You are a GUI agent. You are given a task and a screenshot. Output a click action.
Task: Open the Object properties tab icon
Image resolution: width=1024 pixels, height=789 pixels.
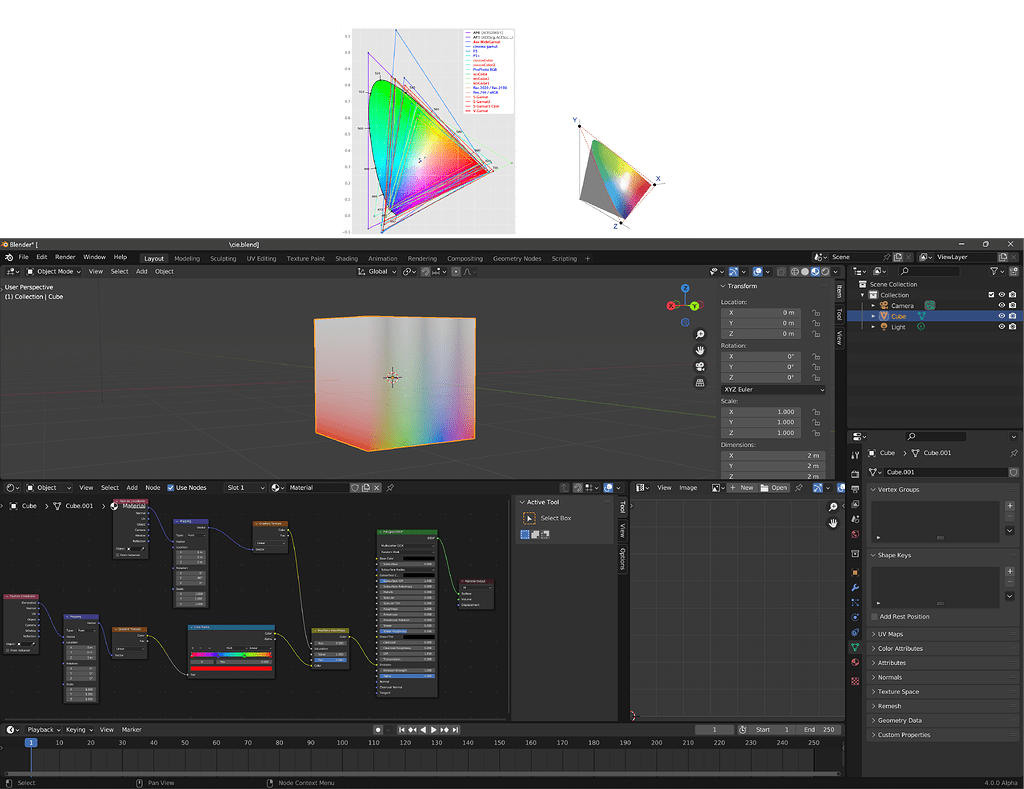pos(855,573)
